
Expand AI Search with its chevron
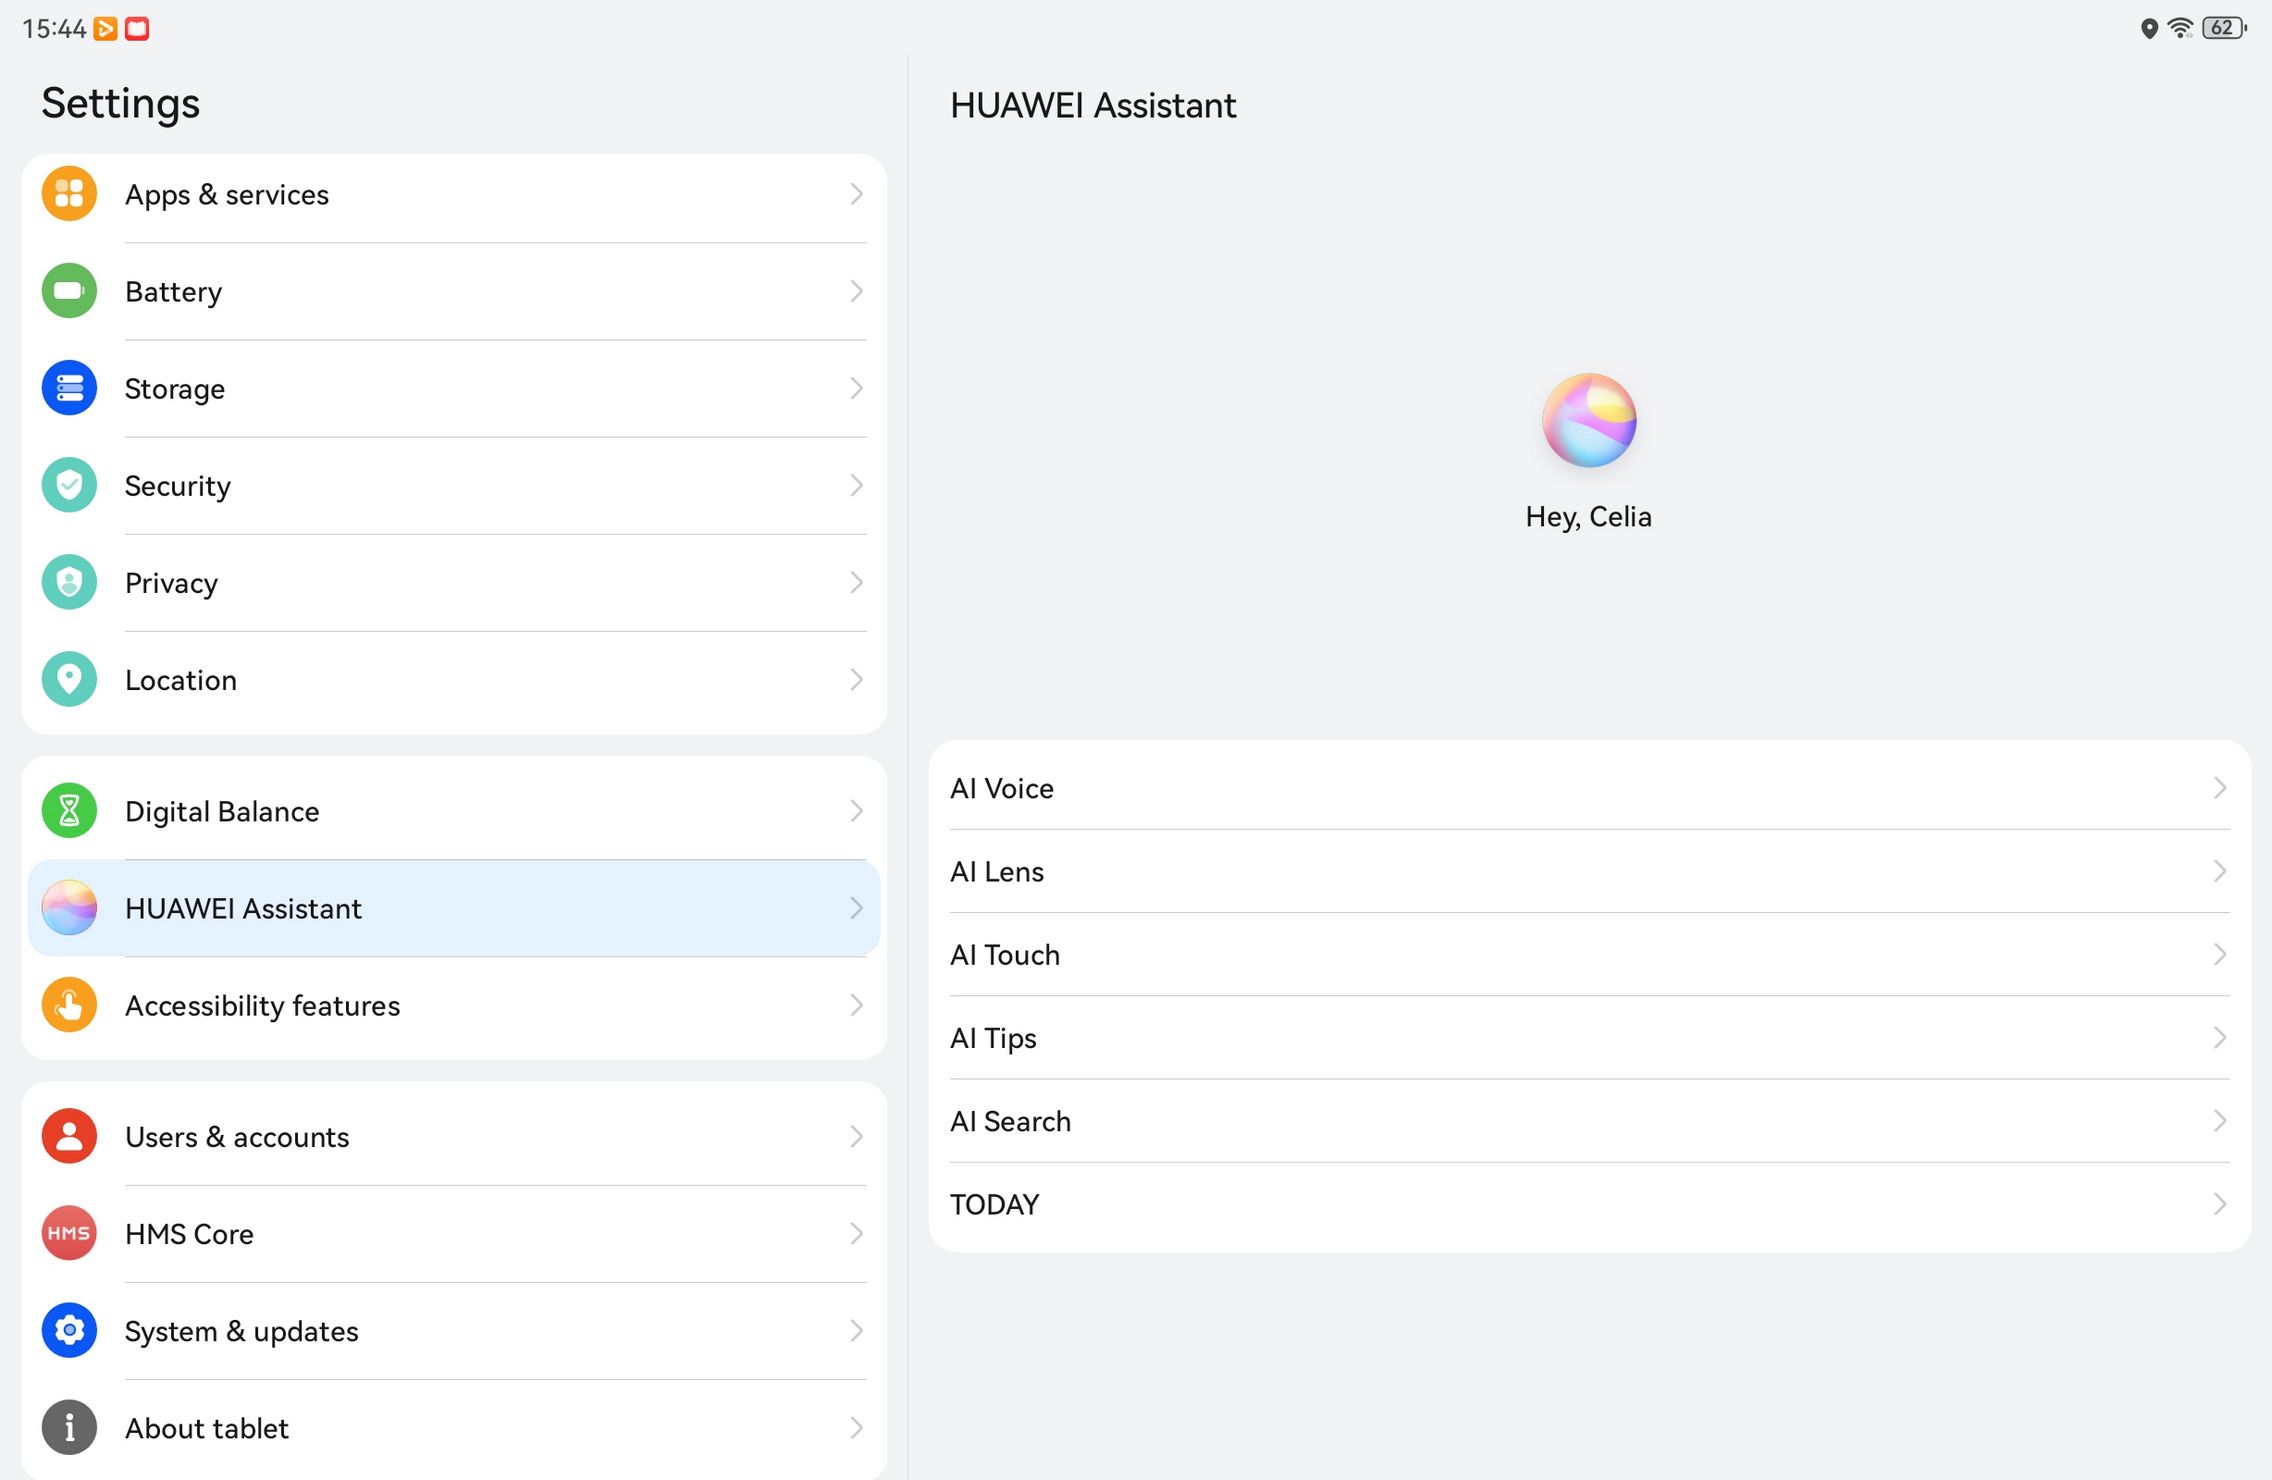pos(2219,1120)
